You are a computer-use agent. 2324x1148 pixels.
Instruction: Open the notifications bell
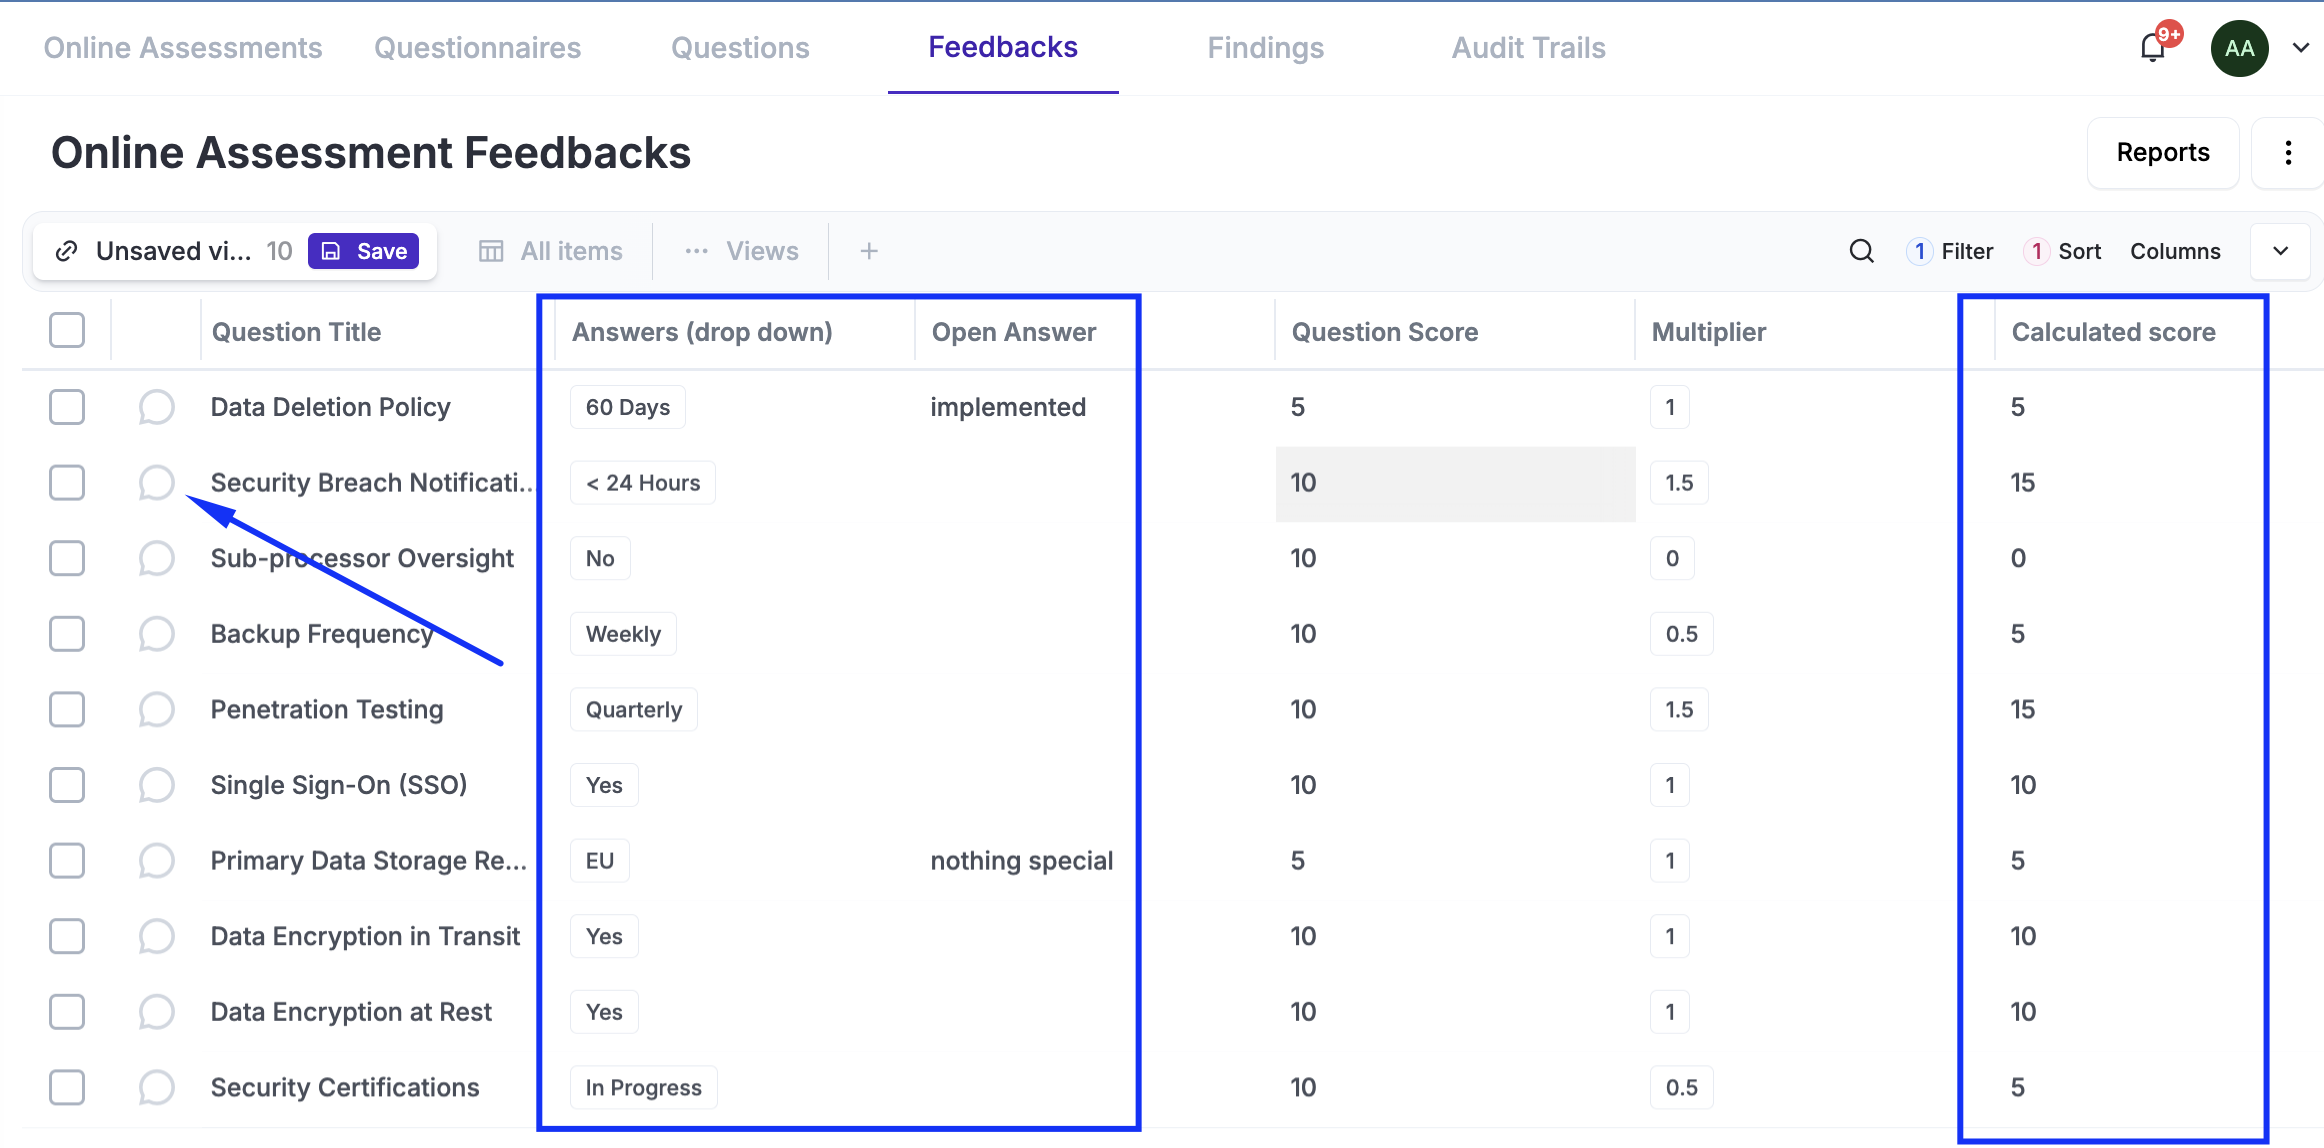tap(2152, 48)
